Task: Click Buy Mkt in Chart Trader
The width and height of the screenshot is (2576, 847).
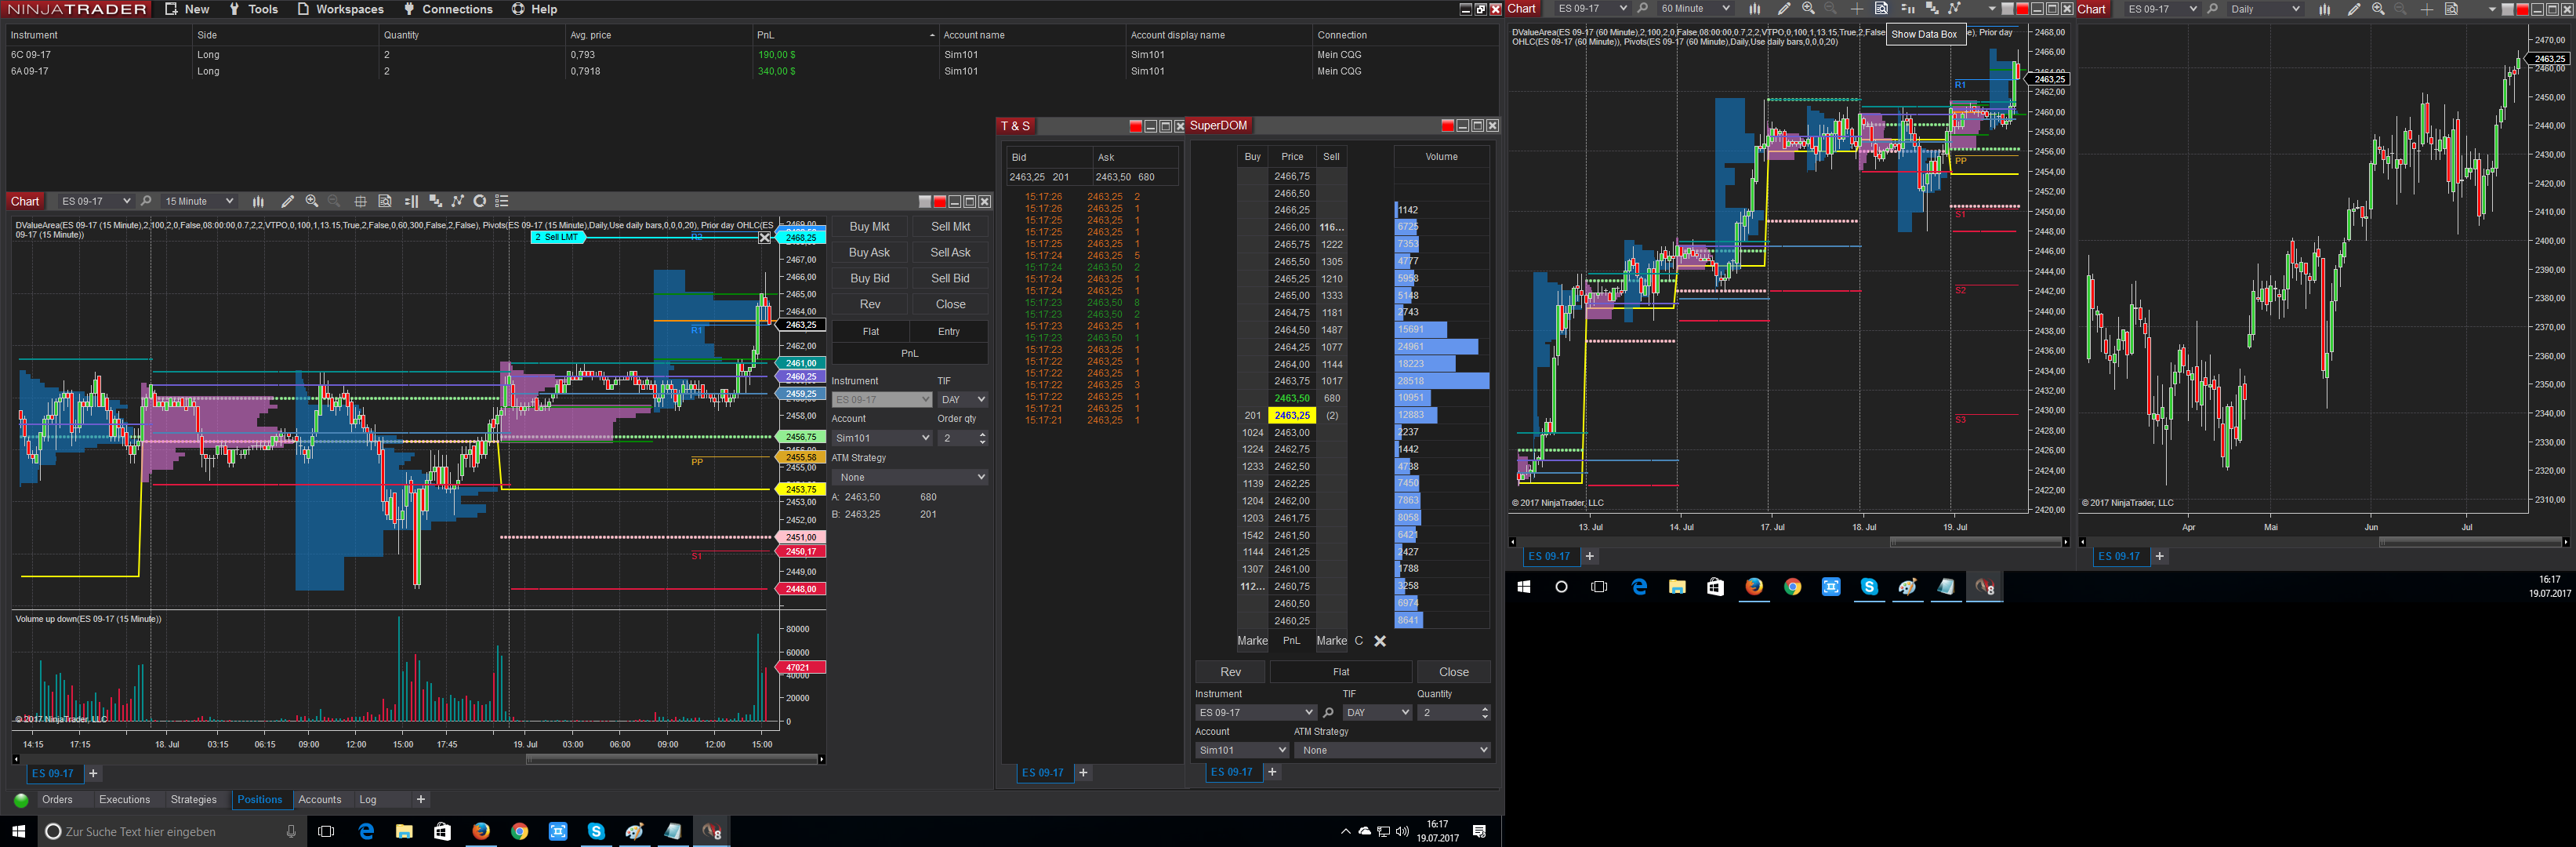Action: [869, 227]
